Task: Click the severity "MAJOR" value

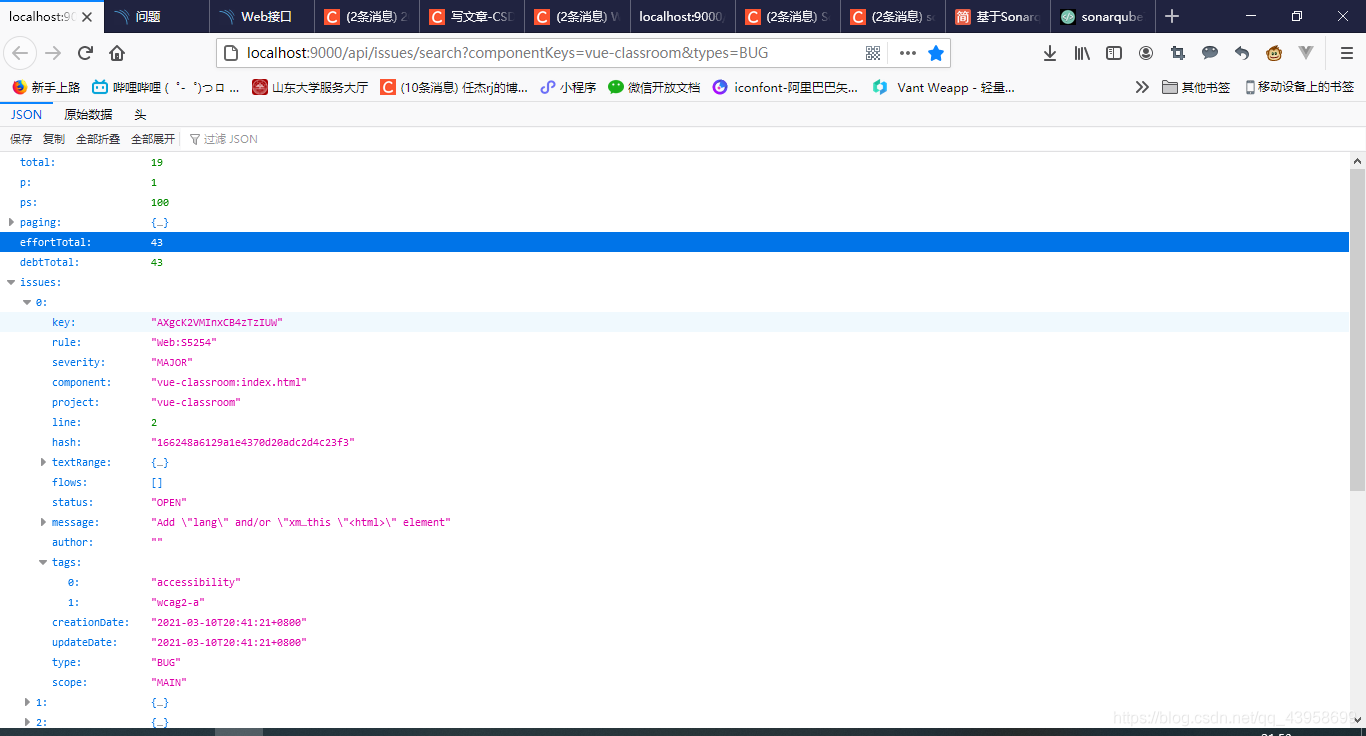Action: 171,362
